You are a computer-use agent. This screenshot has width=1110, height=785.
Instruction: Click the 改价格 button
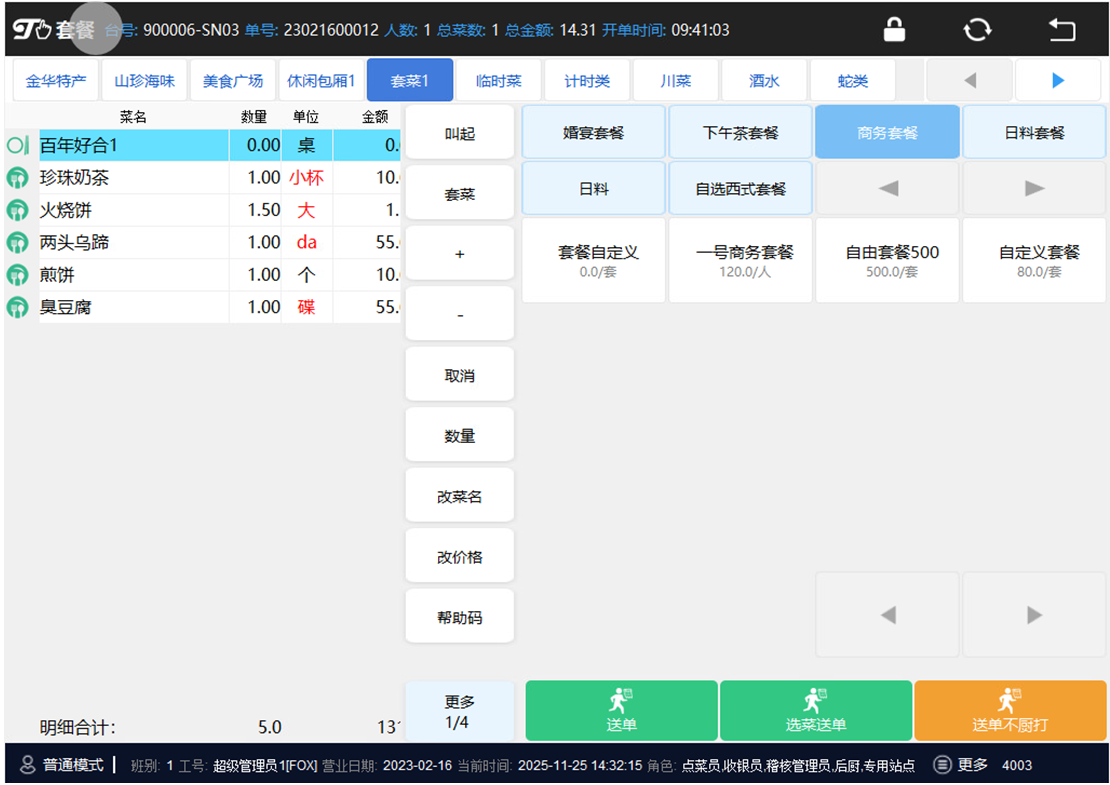click(459, 557)
